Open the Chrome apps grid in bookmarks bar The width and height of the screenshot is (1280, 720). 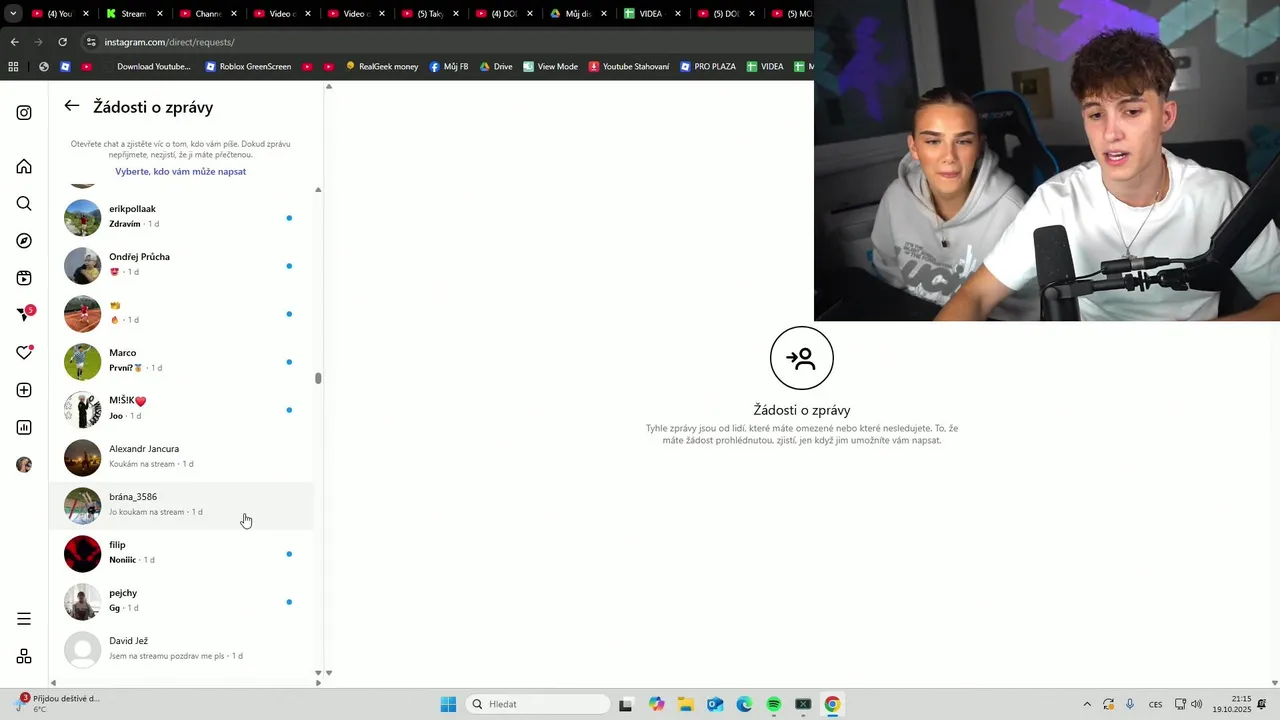tap(13, 67)
